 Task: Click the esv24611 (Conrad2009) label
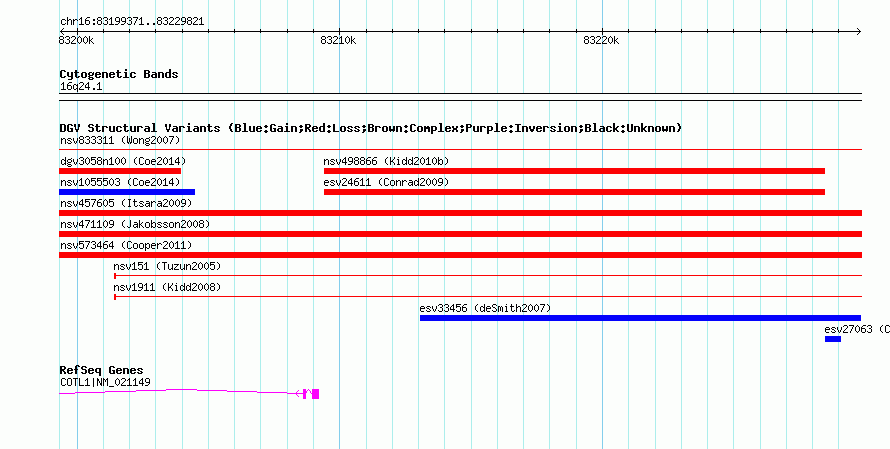click(x=386, y=182)
